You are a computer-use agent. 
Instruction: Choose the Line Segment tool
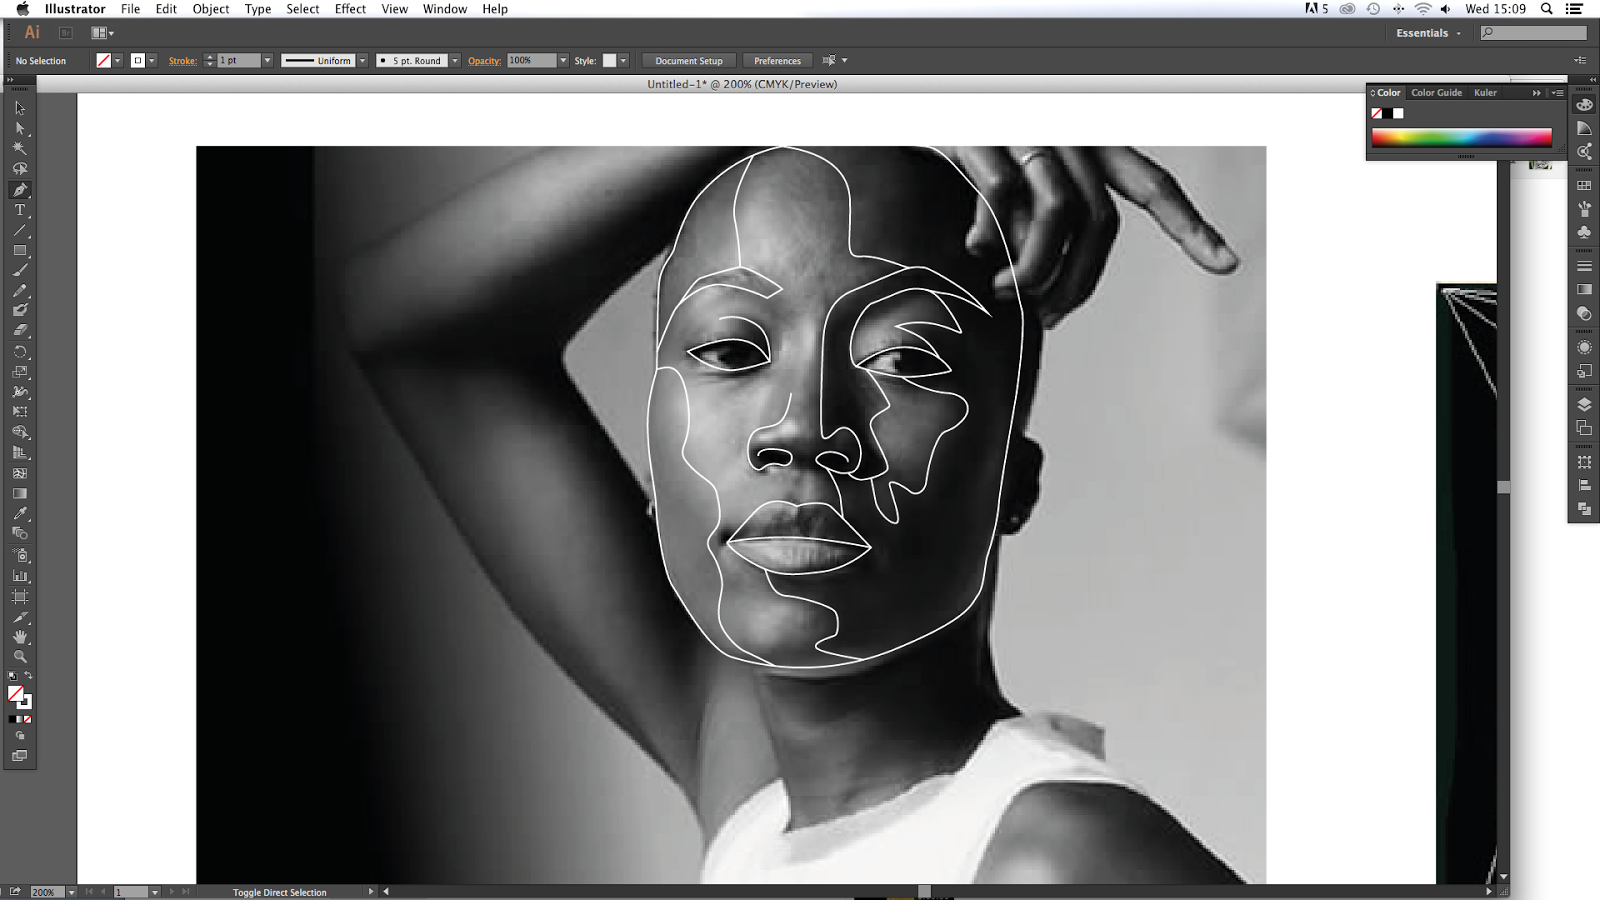click(20, 230)
